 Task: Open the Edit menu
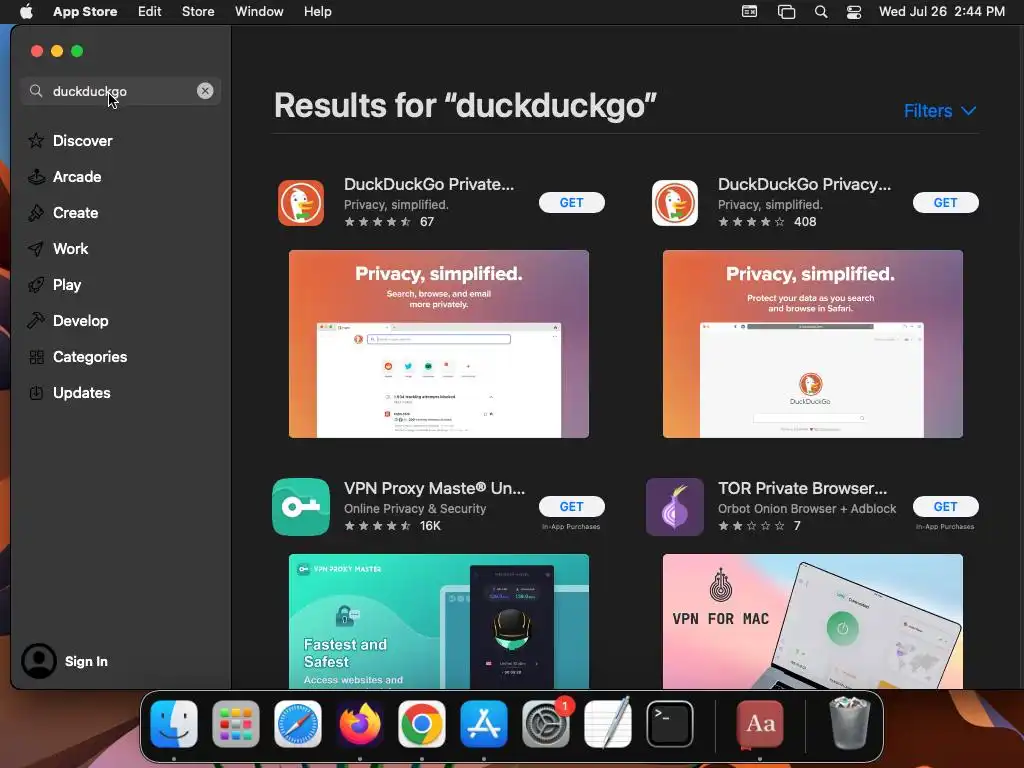click(150, 11)
